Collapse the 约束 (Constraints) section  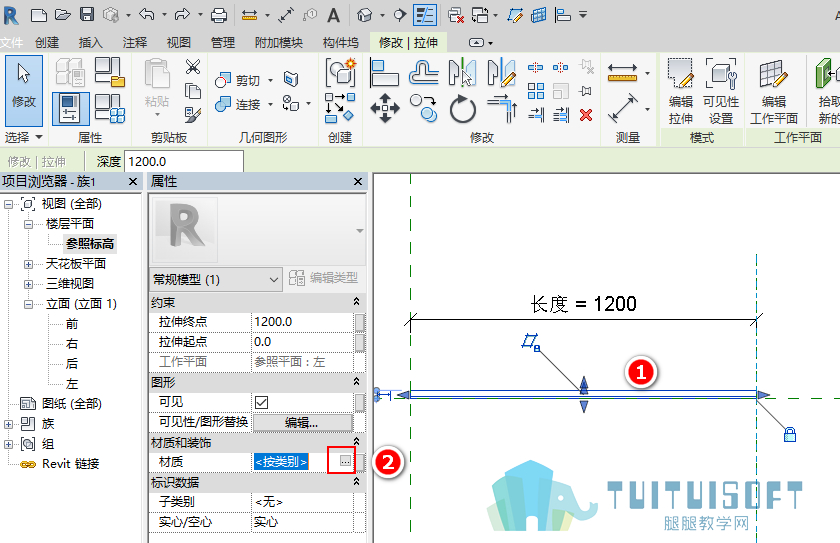pos(356,302)
